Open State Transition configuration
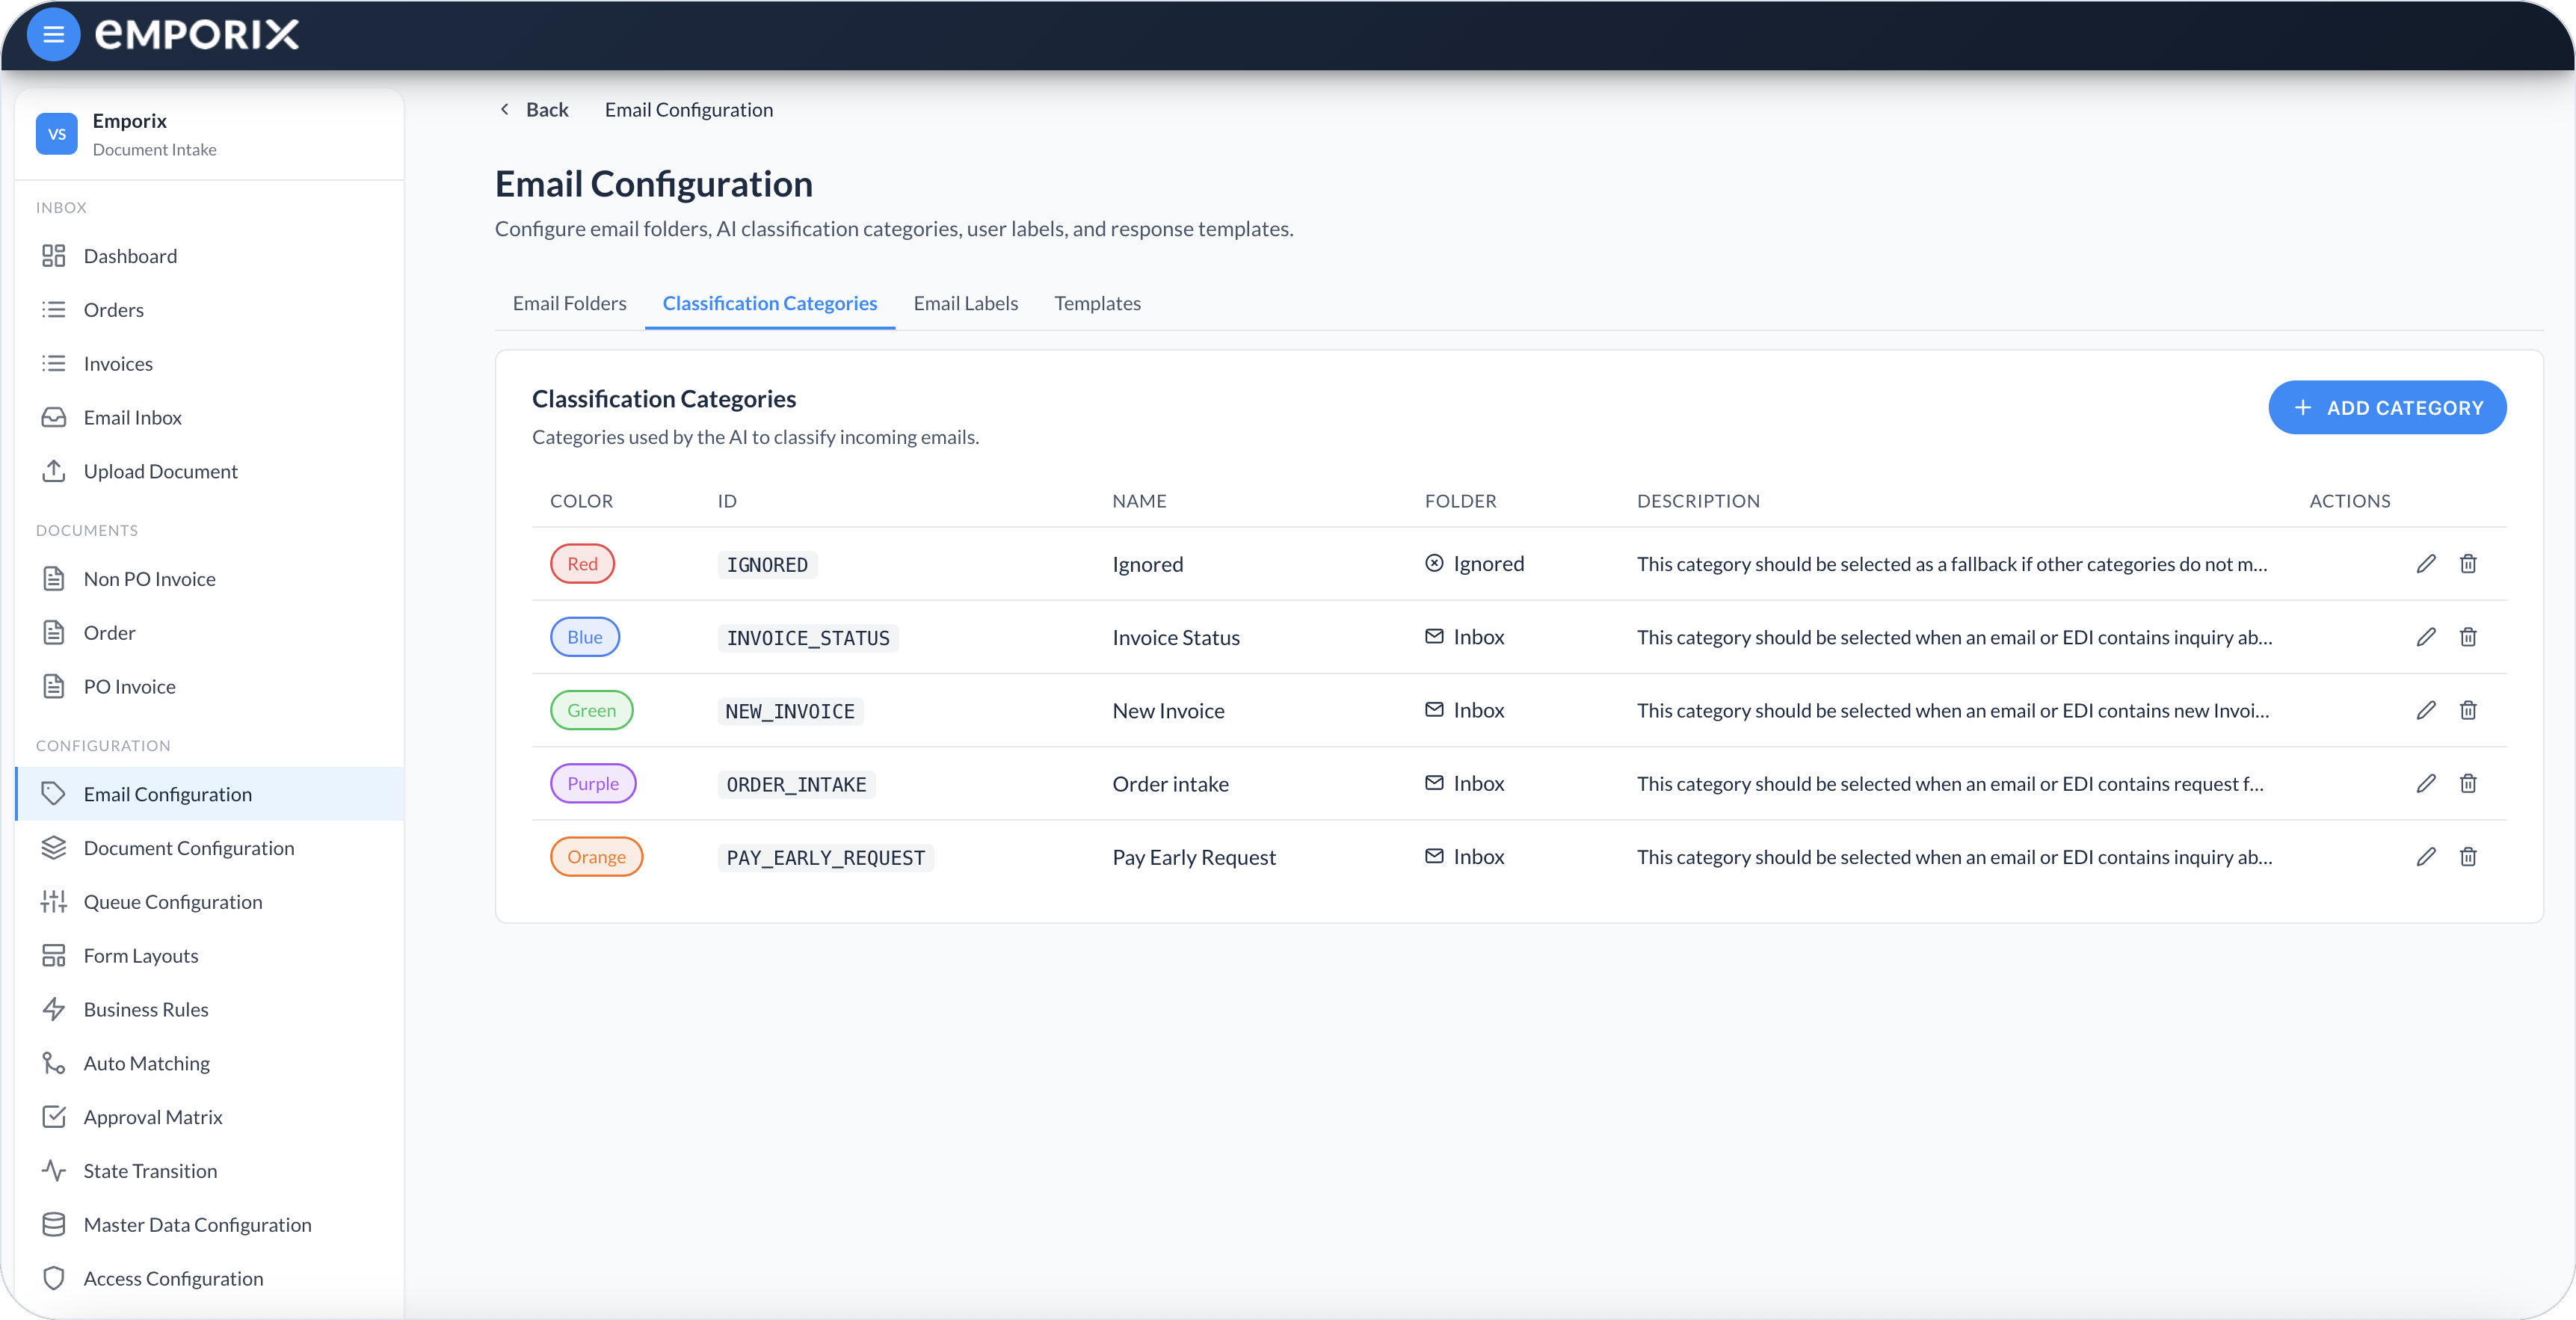 click(x=210, y=1171)
